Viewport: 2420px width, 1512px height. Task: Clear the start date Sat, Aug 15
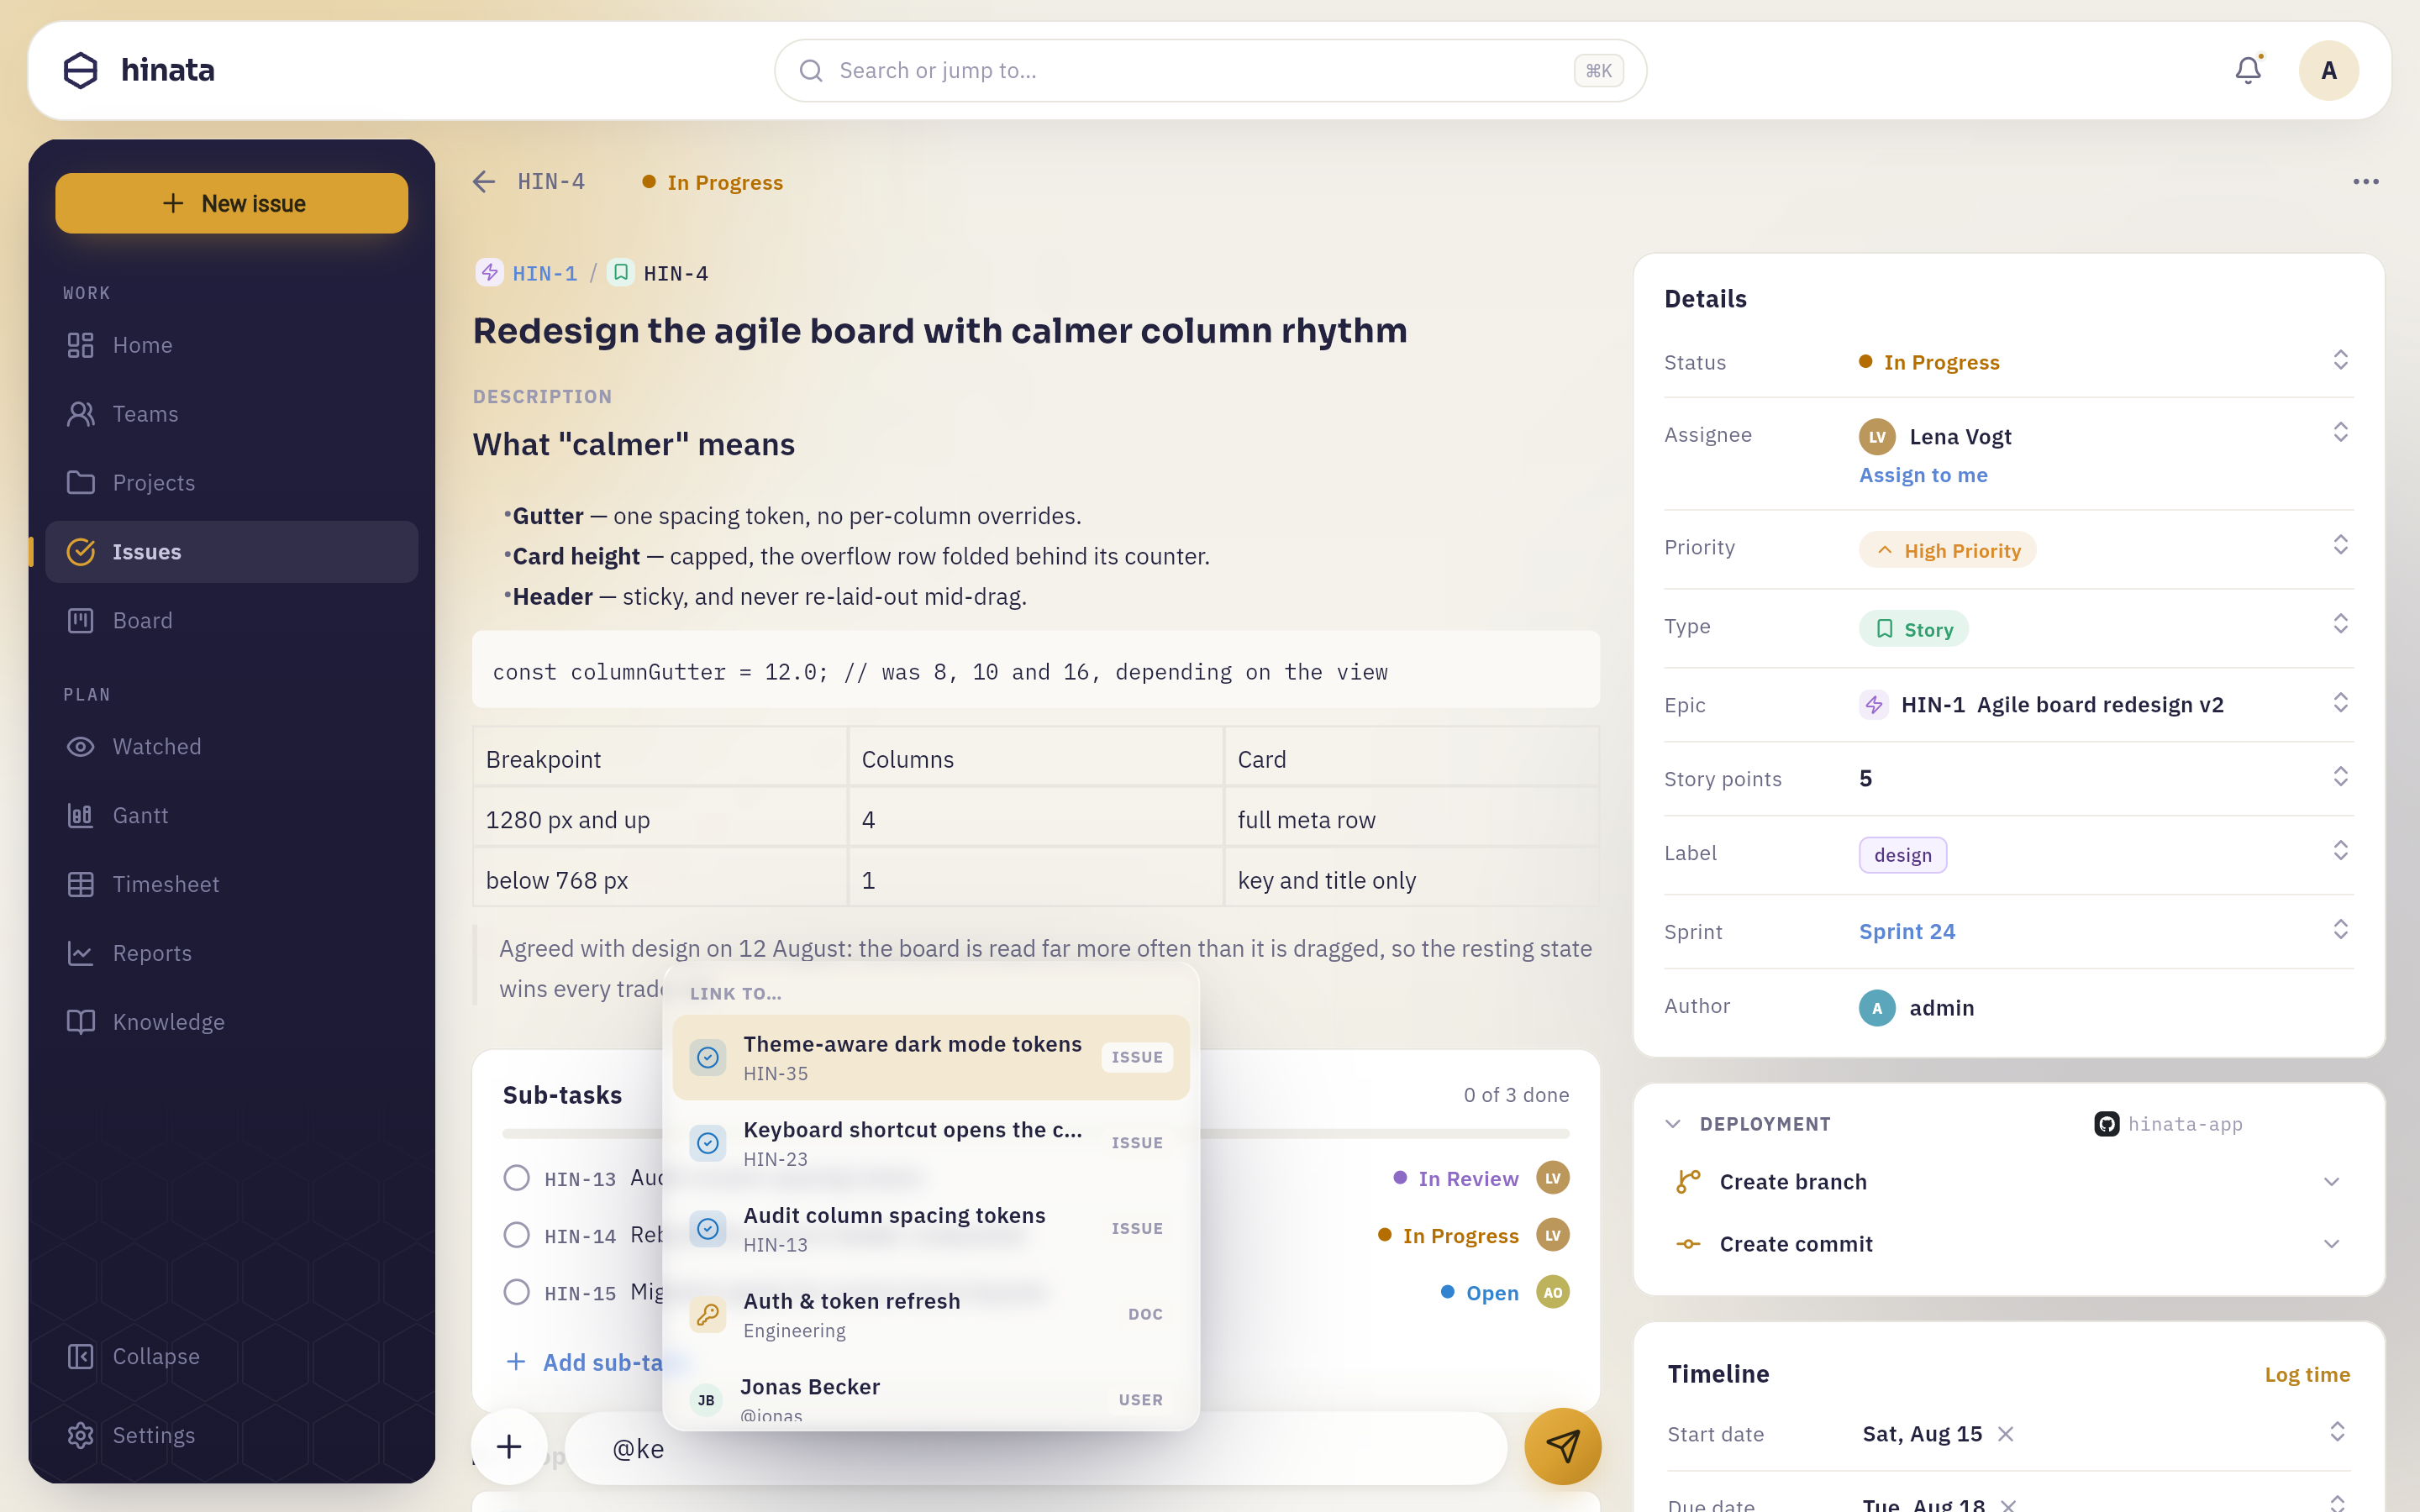click(2005, 1434)
